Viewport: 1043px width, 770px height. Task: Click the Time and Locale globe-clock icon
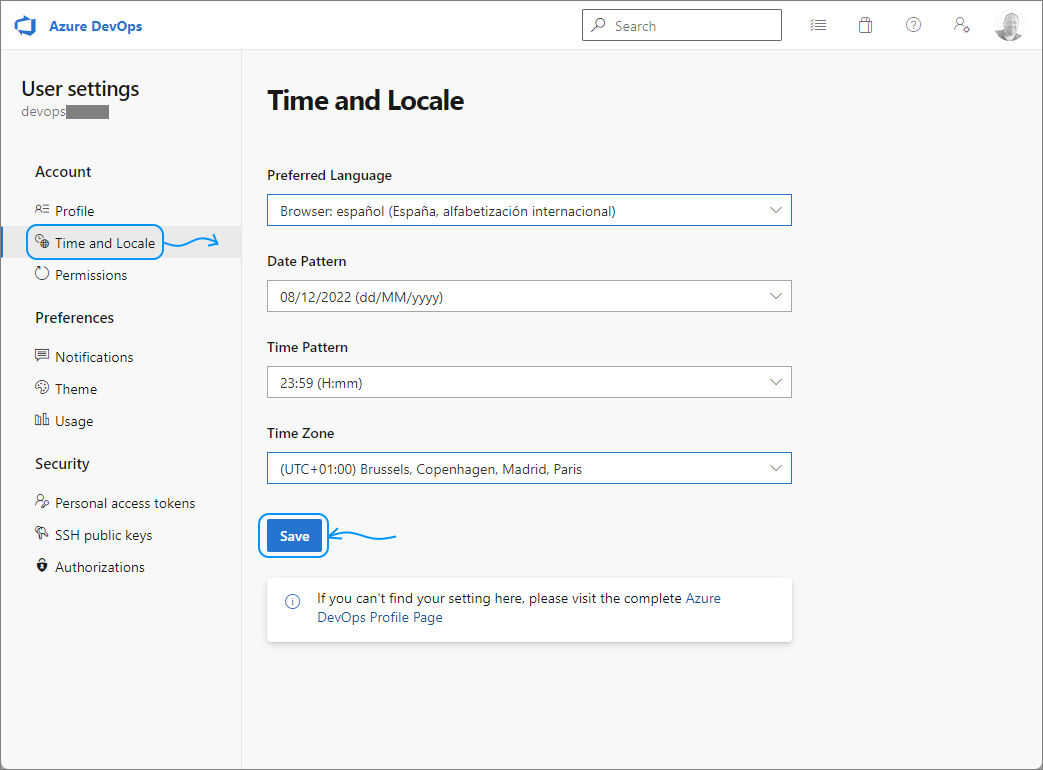[x=42, y=241]
